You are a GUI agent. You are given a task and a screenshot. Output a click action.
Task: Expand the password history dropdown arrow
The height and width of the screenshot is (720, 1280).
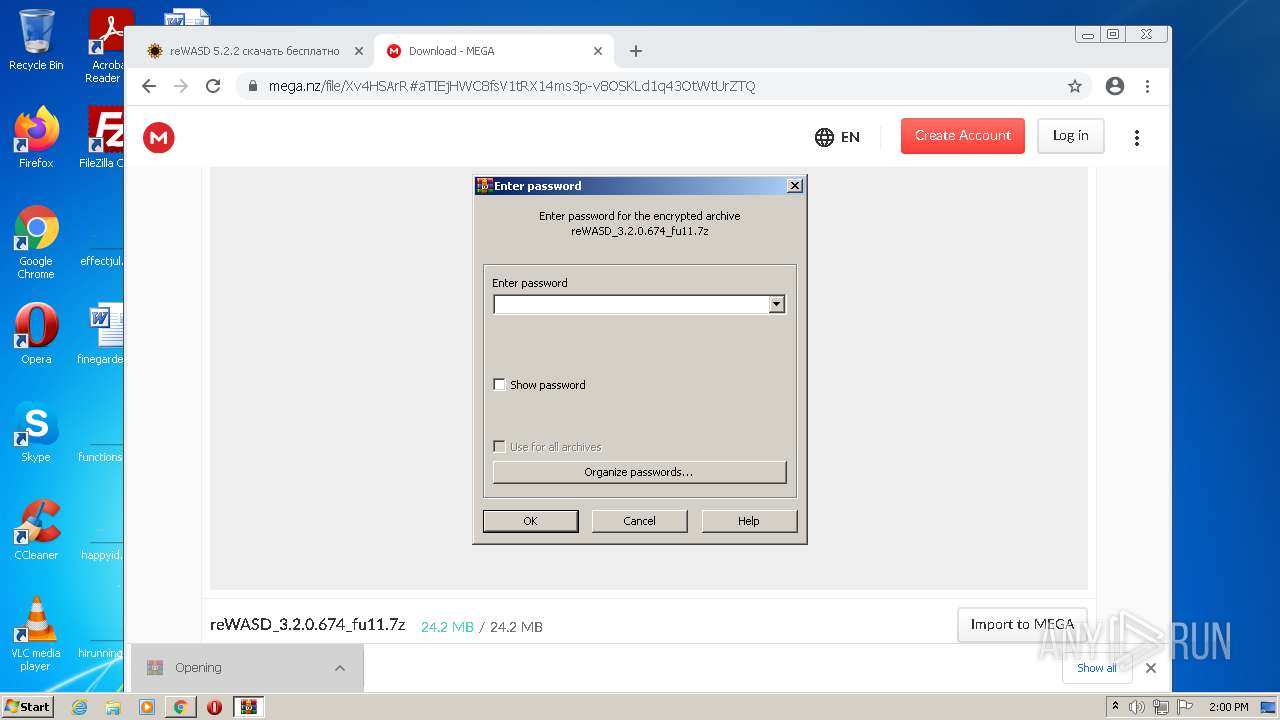point(777,305)
